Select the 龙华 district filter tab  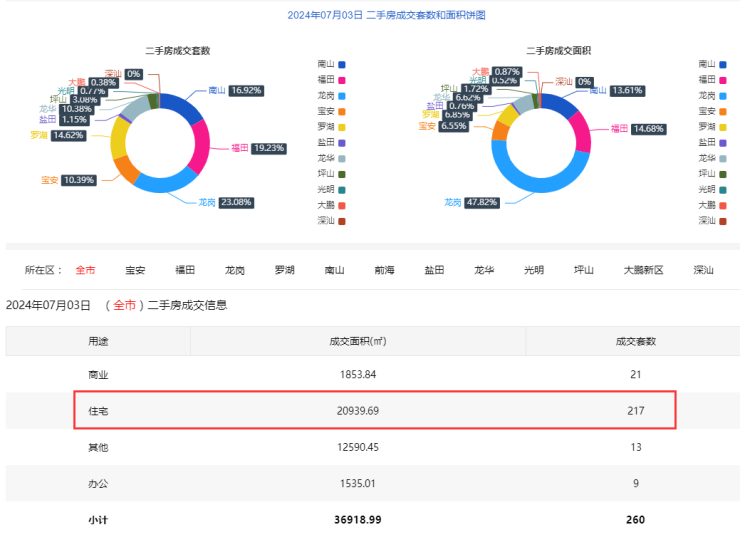pos(485,270)
